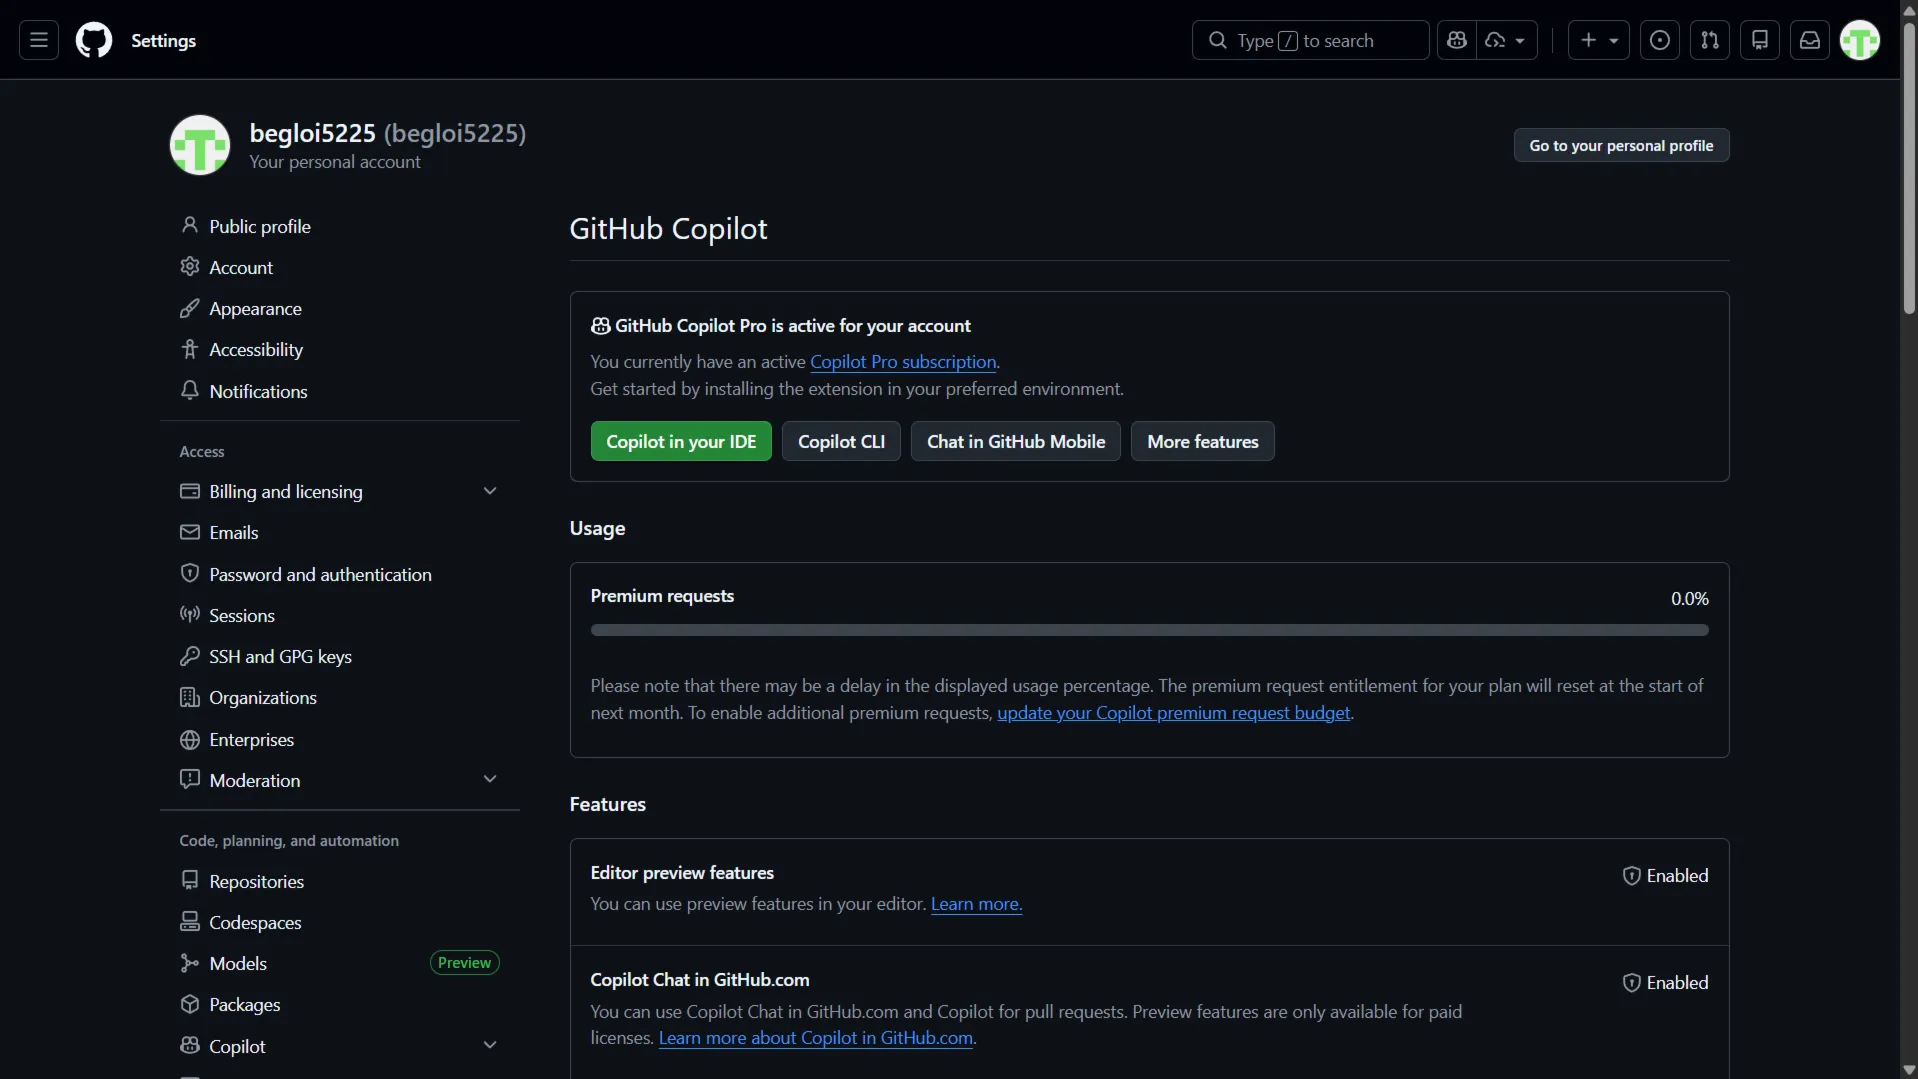Click the user avatar in top right
This screenshot has height=1079, width=1918.
pyautogui.click(x=1859, y=40)
